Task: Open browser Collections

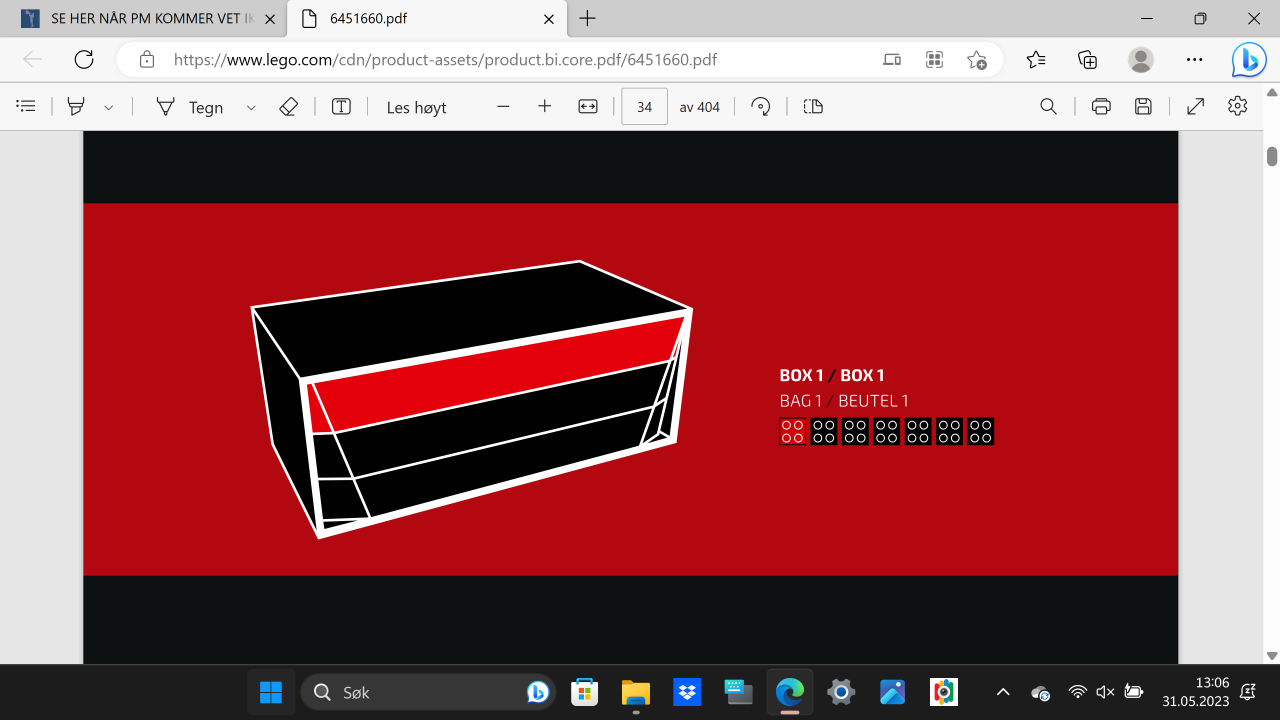Action: [x=1088, y=59]
